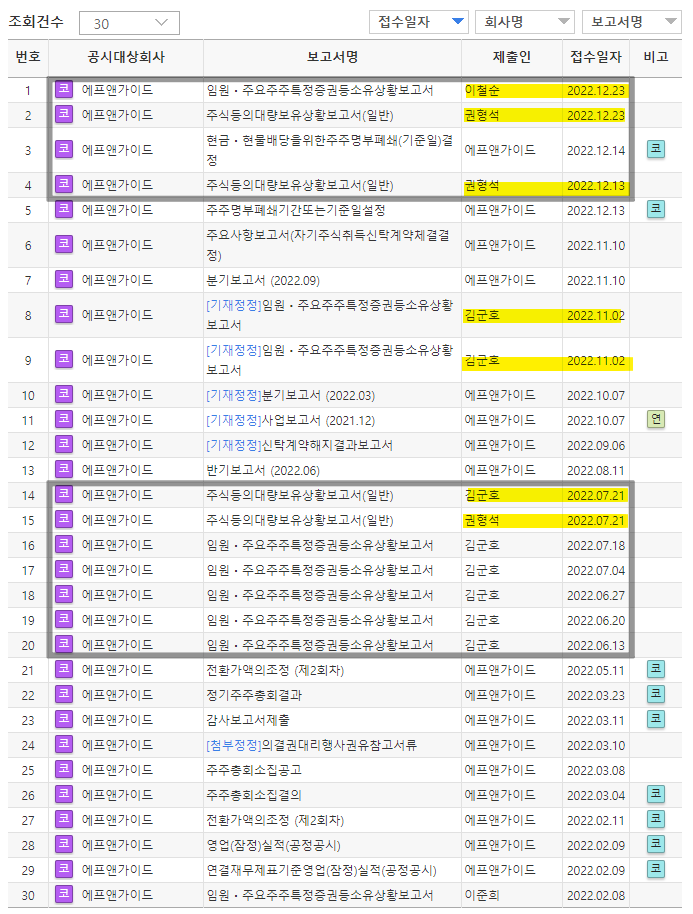The height and width of the screenshot is (914, 693).
Task: Click the 제출인 column header
Action: tap(512, 57)
